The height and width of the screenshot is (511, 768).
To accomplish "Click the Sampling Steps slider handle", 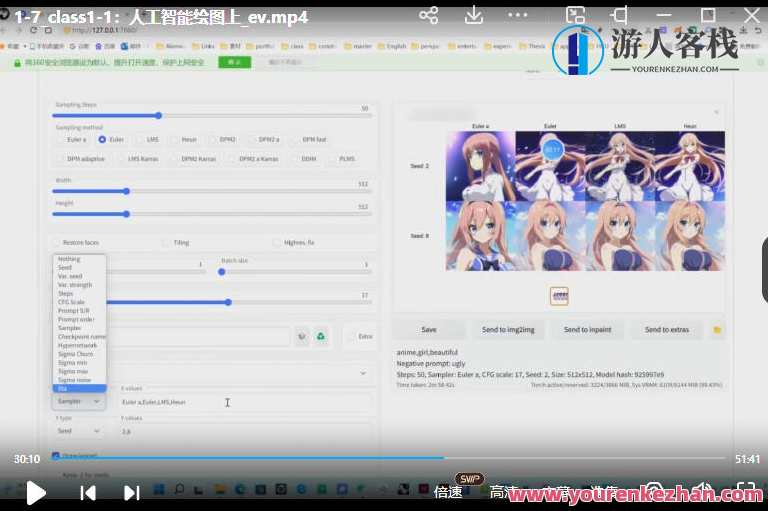I will (158, 116).
